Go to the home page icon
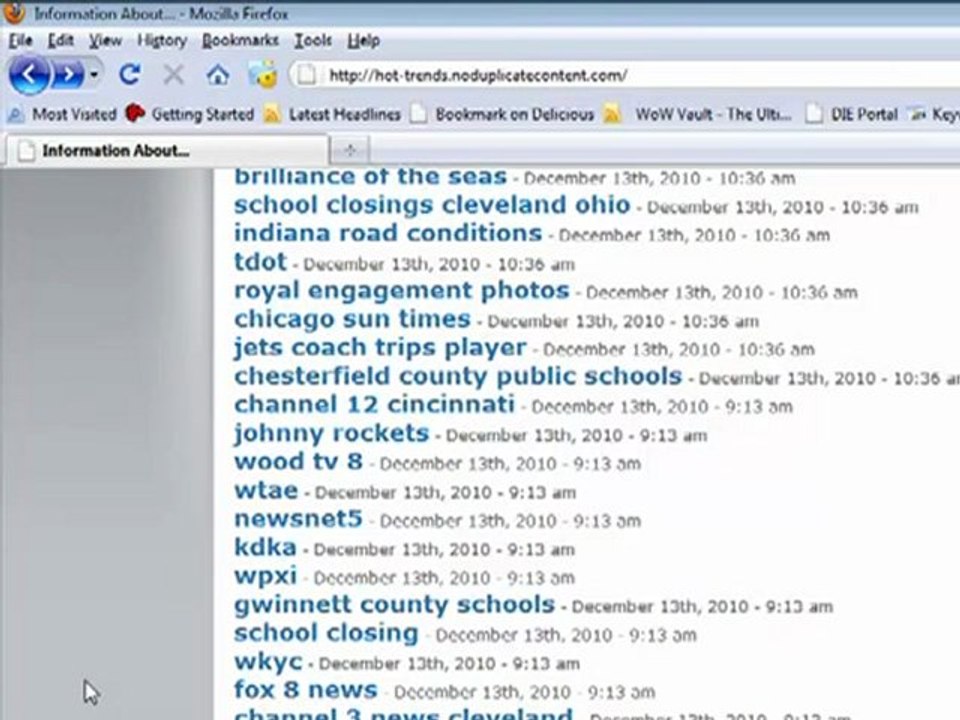 [x=217, y=75]
